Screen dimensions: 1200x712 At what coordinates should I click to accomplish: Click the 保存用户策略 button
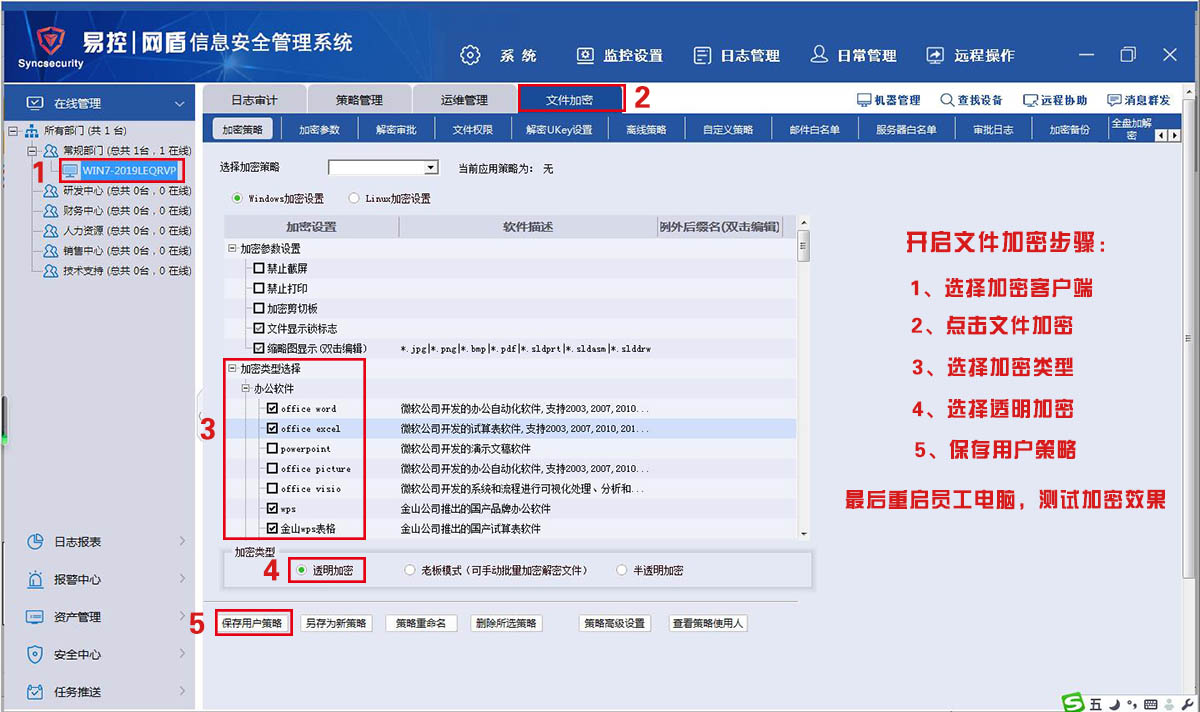point(252,623)
